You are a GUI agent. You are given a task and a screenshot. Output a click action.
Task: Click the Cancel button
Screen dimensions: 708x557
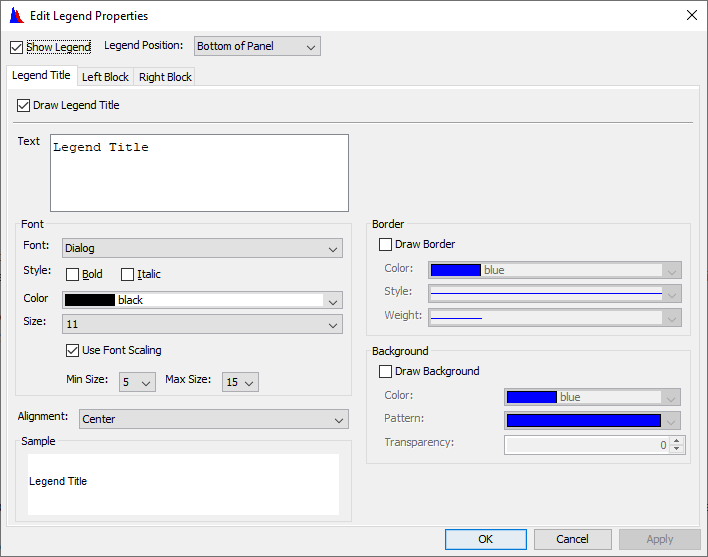[572, 539]
